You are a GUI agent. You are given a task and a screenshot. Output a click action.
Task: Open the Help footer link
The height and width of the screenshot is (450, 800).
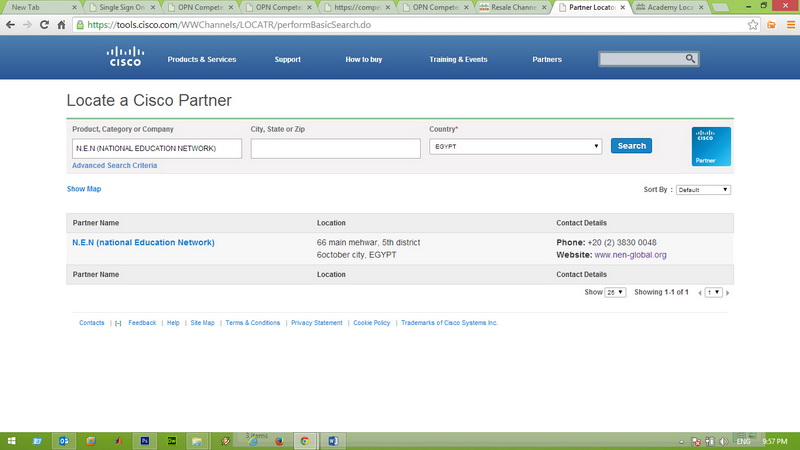point(173,323)
